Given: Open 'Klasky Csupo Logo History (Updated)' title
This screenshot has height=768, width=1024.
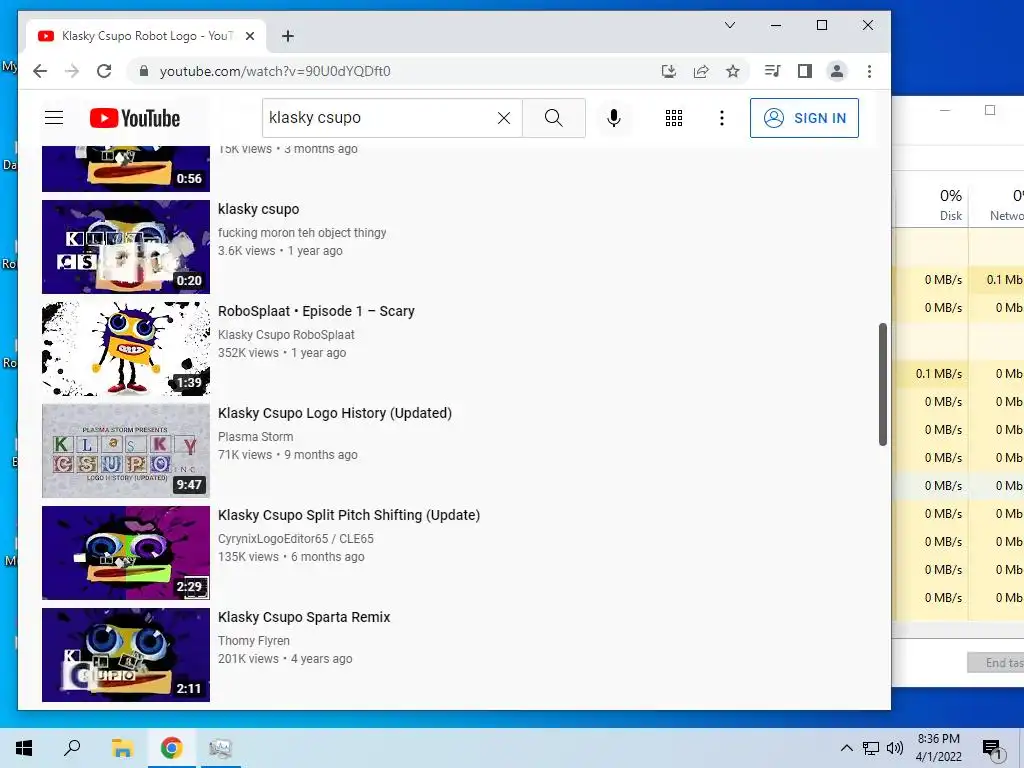Looking at the screenshot, I should [335, 413].
